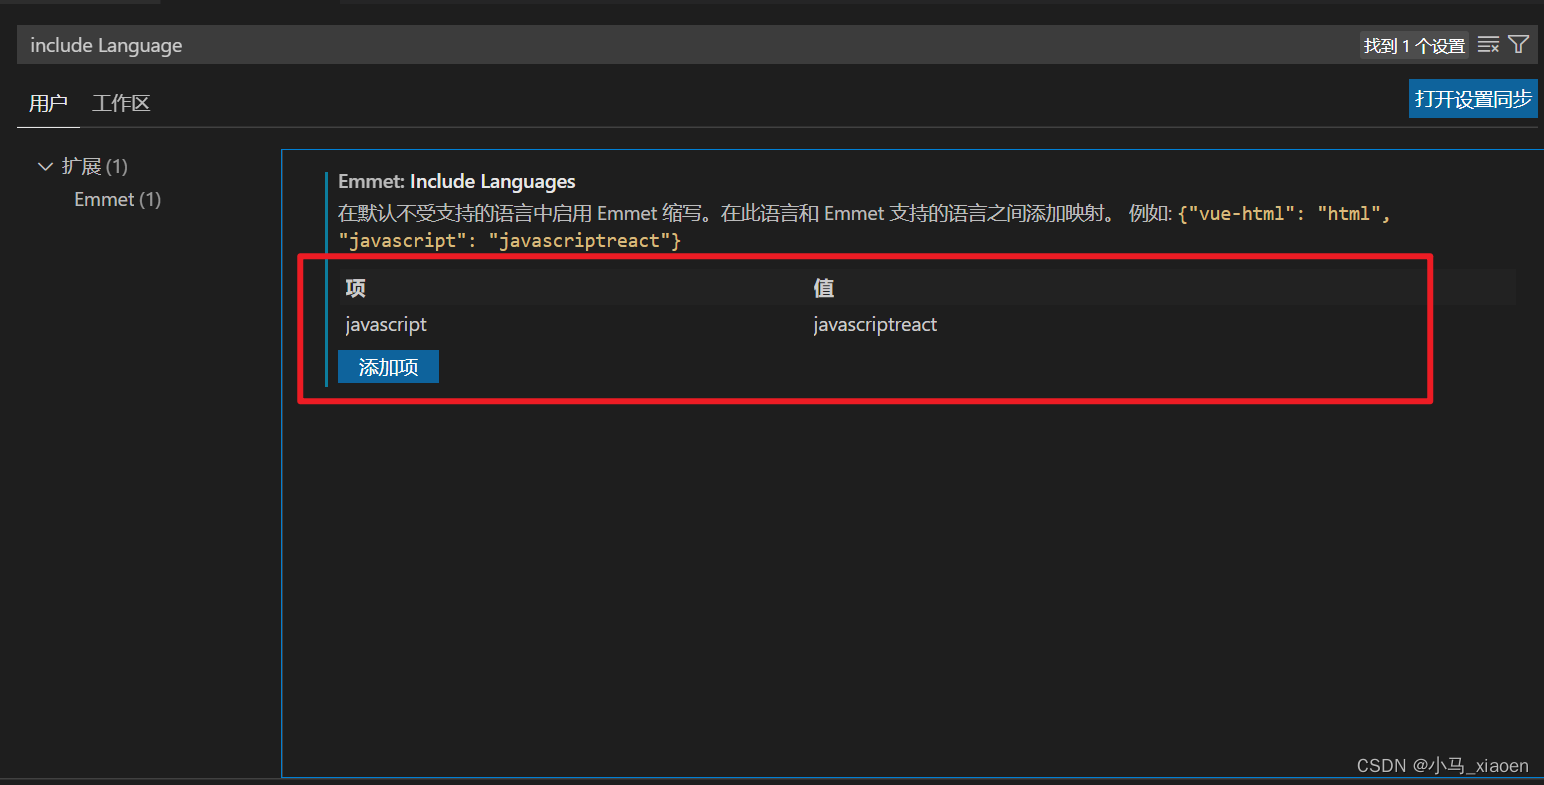Screen dimensions: 1544x785
Task: Select the 扩展 (1) tree entry
Action: (x=95, y=166)
